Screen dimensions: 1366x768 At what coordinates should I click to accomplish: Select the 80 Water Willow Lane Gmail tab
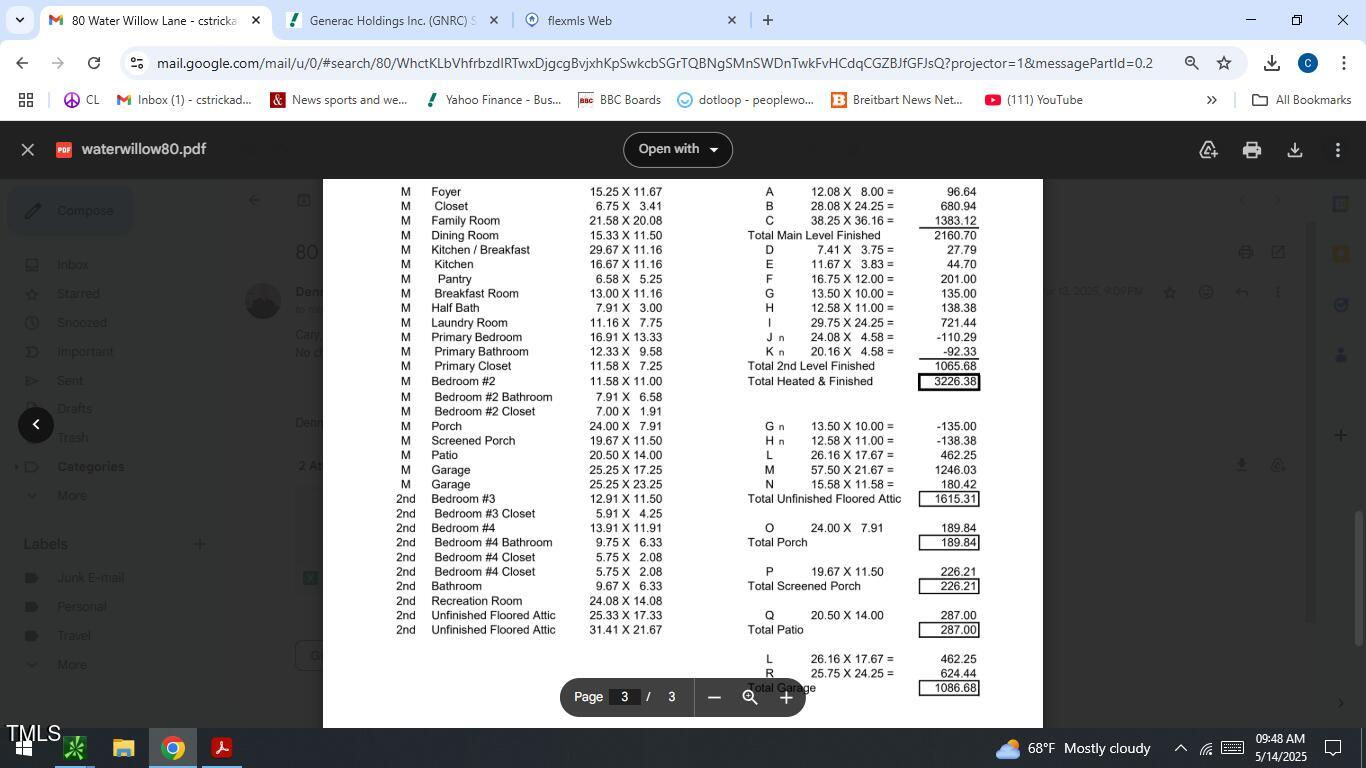coord(155,20)
